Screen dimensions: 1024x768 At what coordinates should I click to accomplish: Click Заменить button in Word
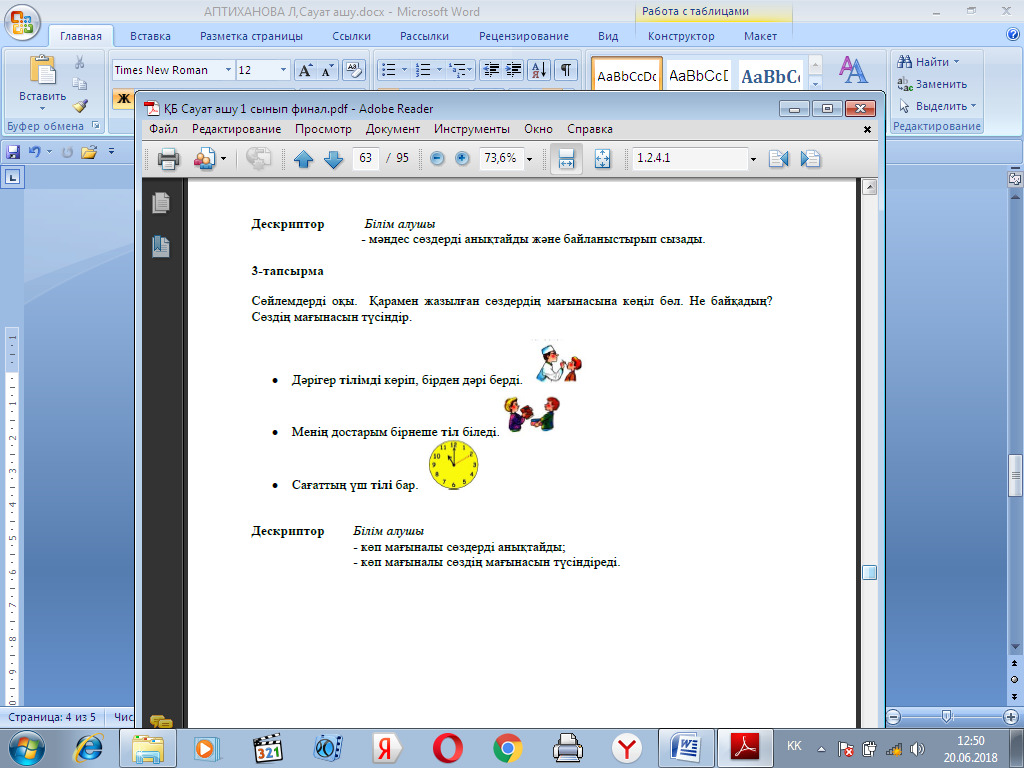coord(932,84)
